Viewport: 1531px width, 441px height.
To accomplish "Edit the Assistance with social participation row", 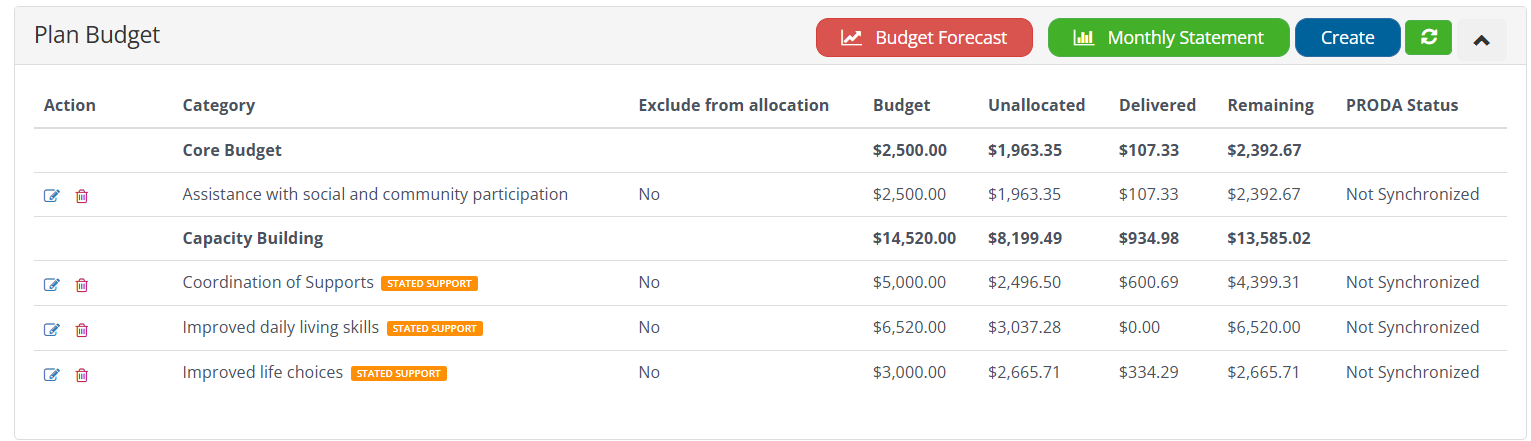I will 52,196.
